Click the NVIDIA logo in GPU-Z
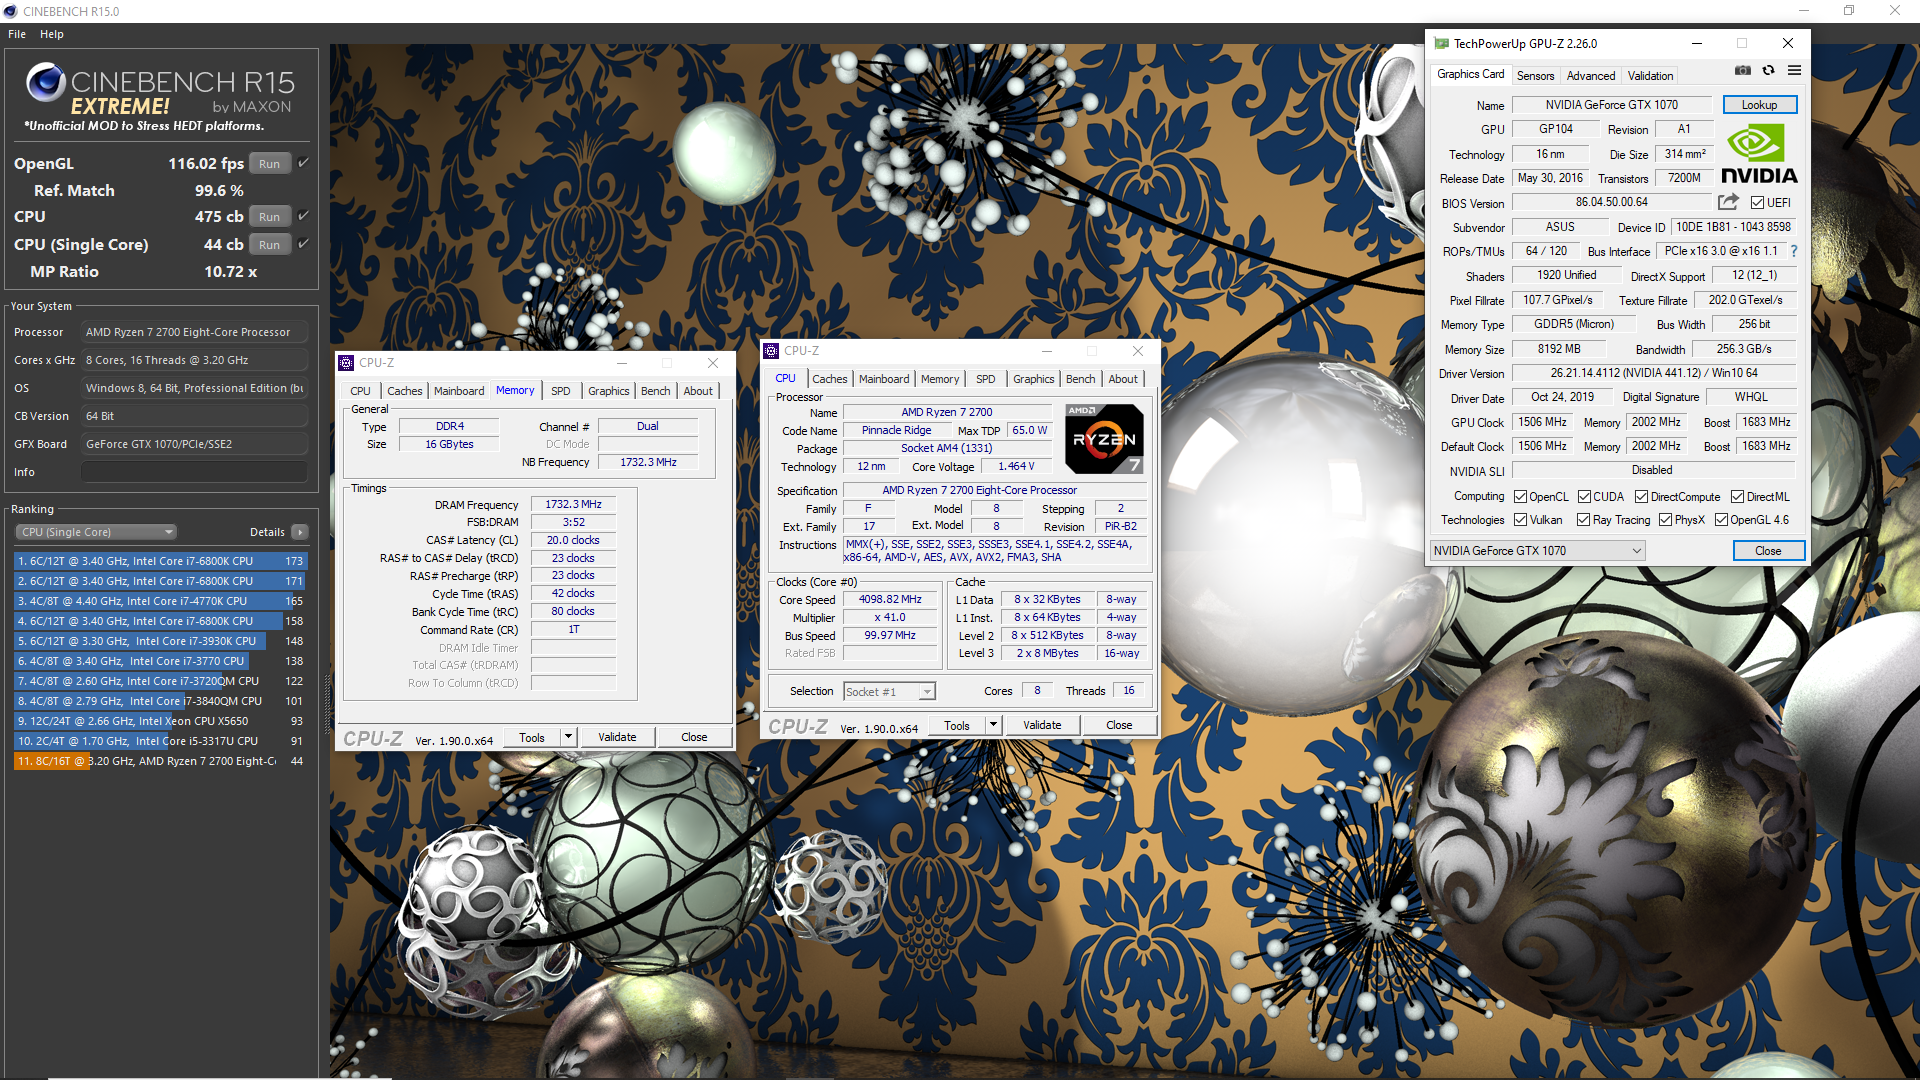The image size is (1920, 1080). tap(1759, 154)
